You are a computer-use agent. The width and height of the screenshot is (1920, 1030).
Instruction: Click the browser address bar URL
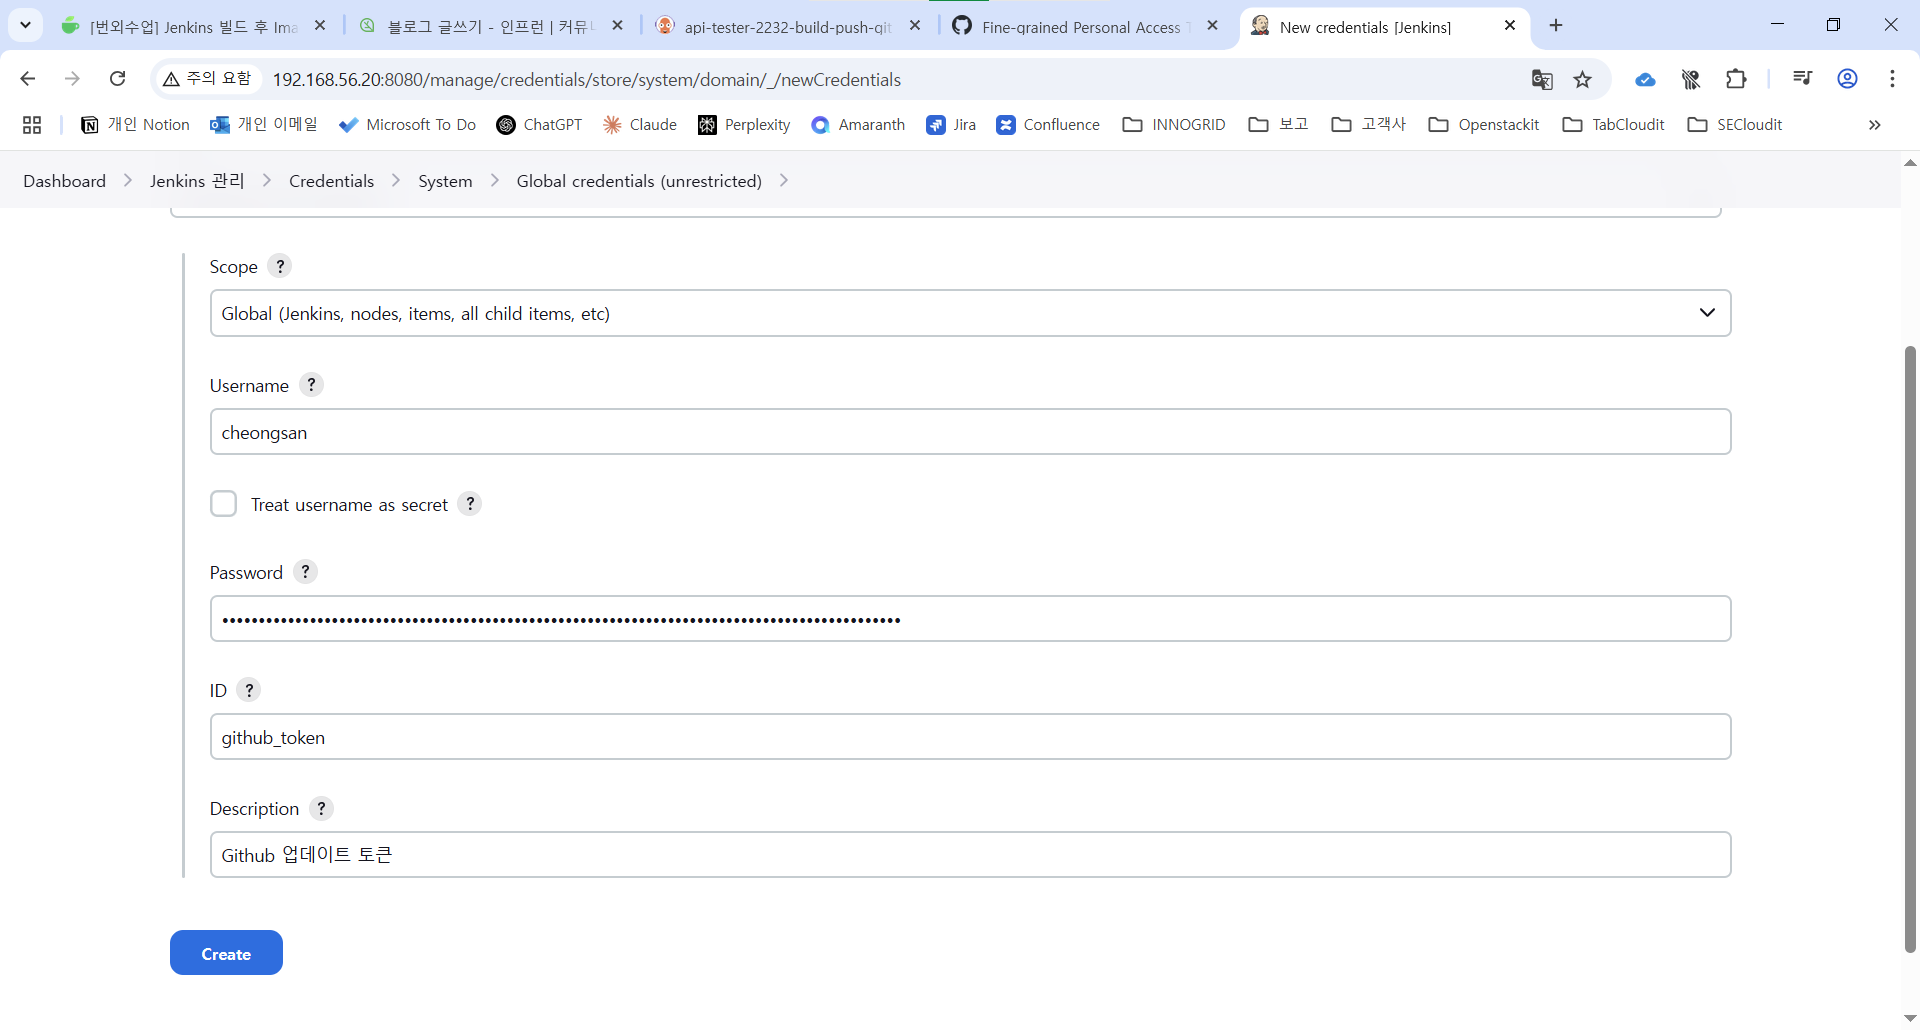pos(587,79)
